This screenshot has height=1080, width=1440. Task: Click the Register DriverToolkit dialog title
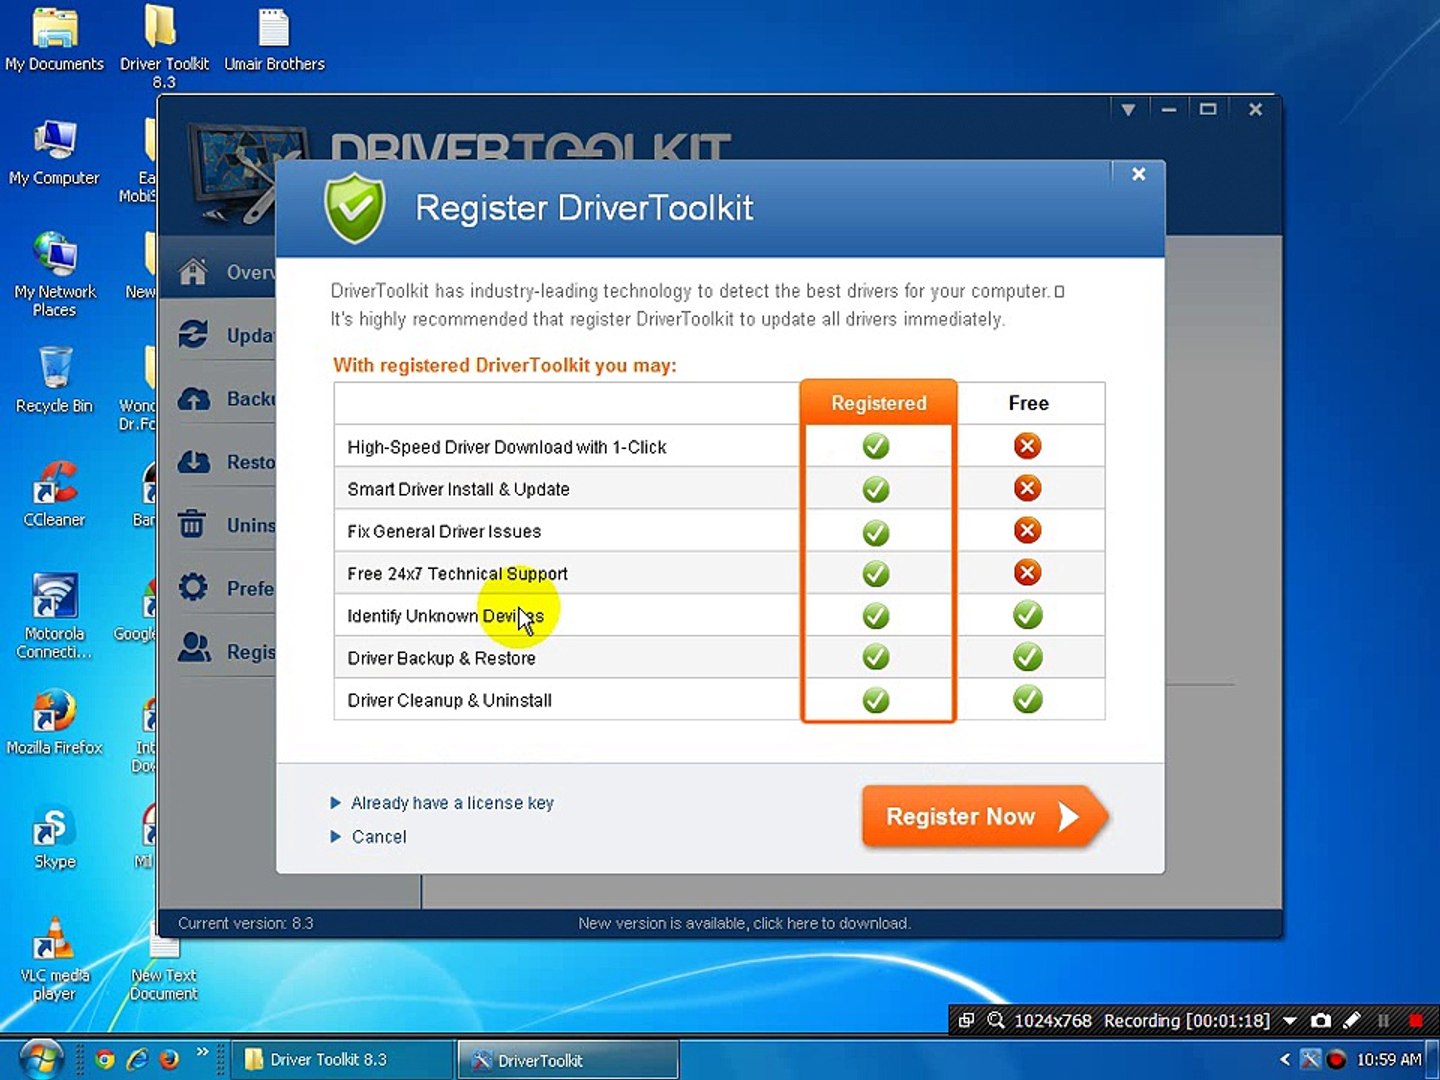coord(584,208)
